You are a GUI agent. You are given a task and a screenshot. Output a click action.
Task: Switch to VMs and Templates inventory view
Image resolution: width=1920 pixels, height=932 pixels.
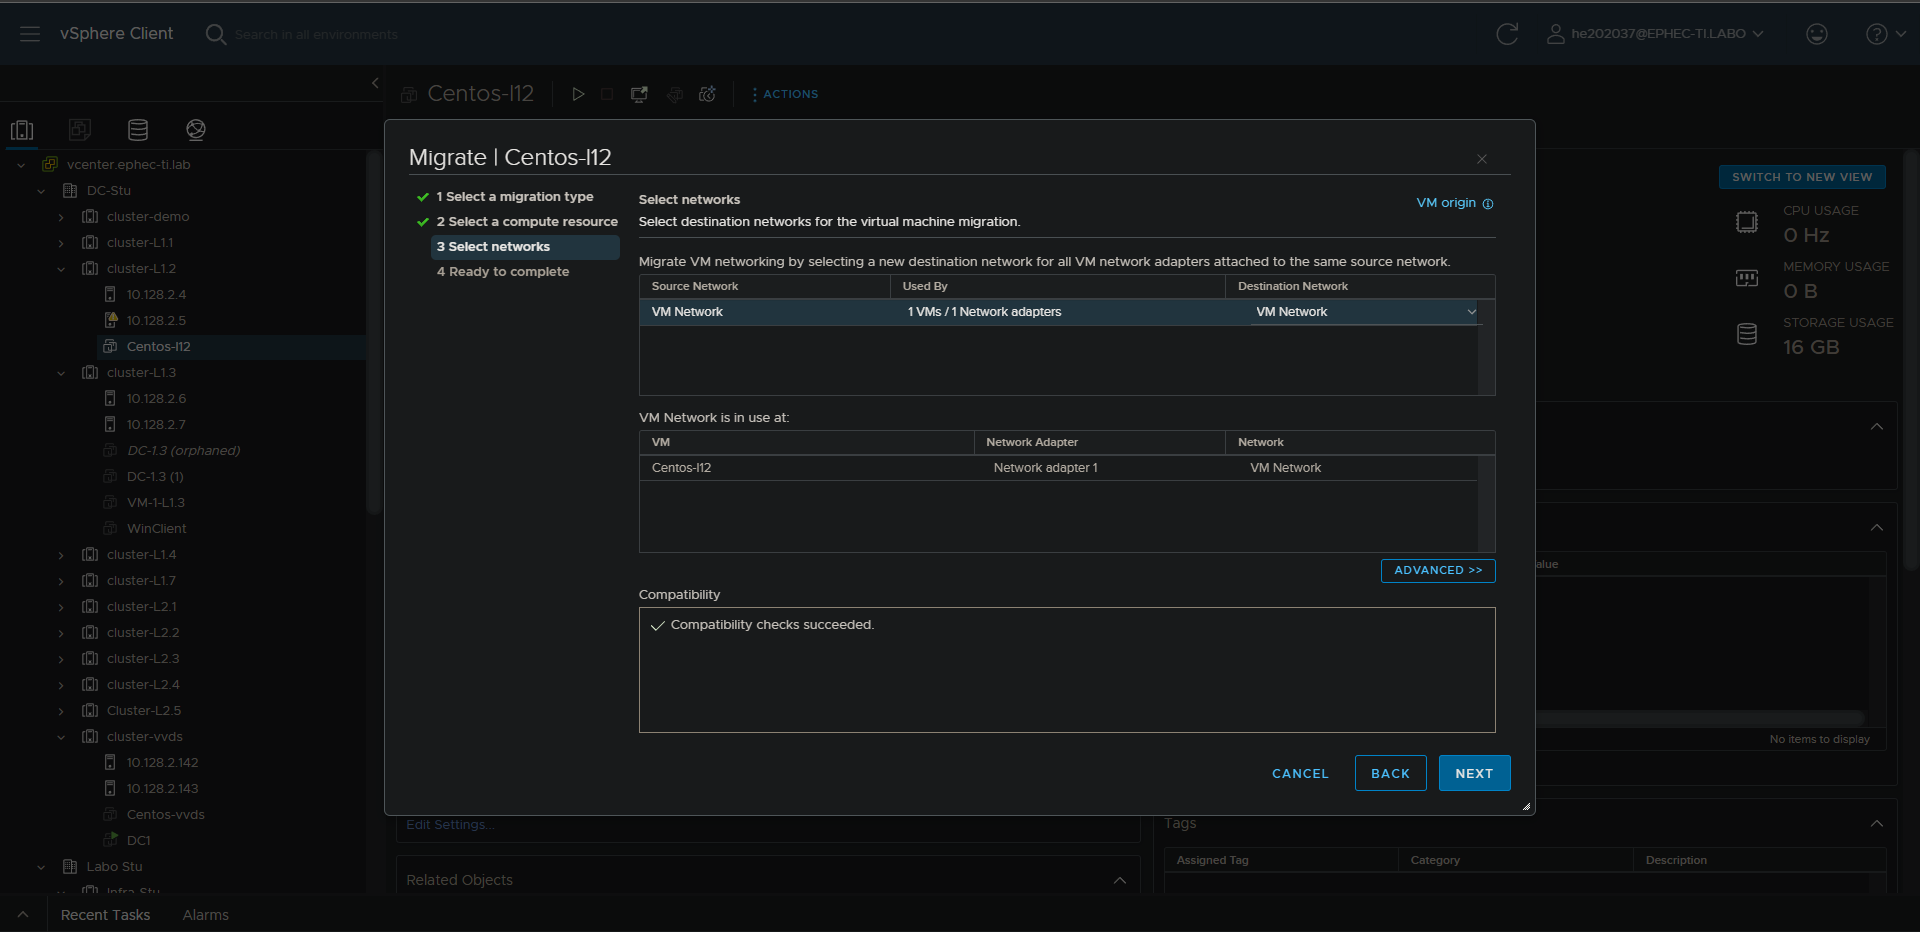pos(80,130)
